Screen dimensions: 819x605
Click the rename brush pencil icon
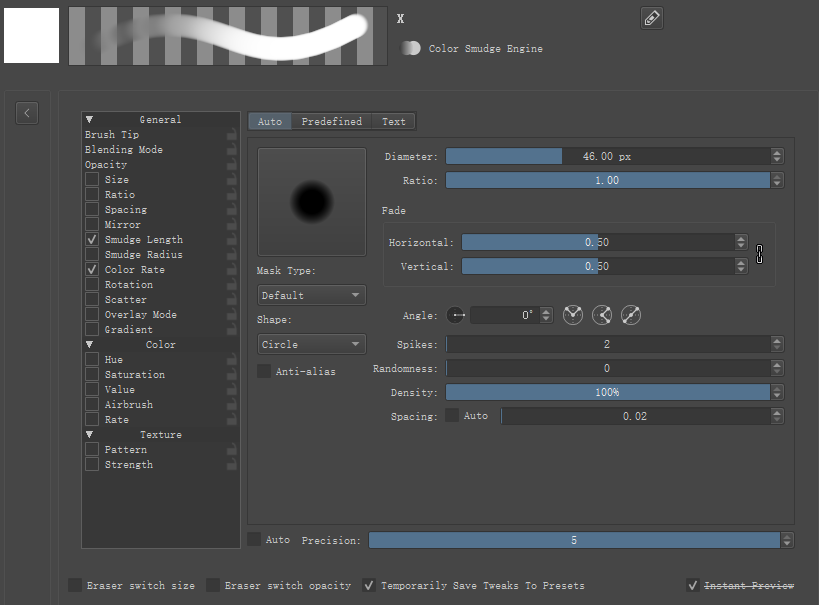tap(652, 18)
